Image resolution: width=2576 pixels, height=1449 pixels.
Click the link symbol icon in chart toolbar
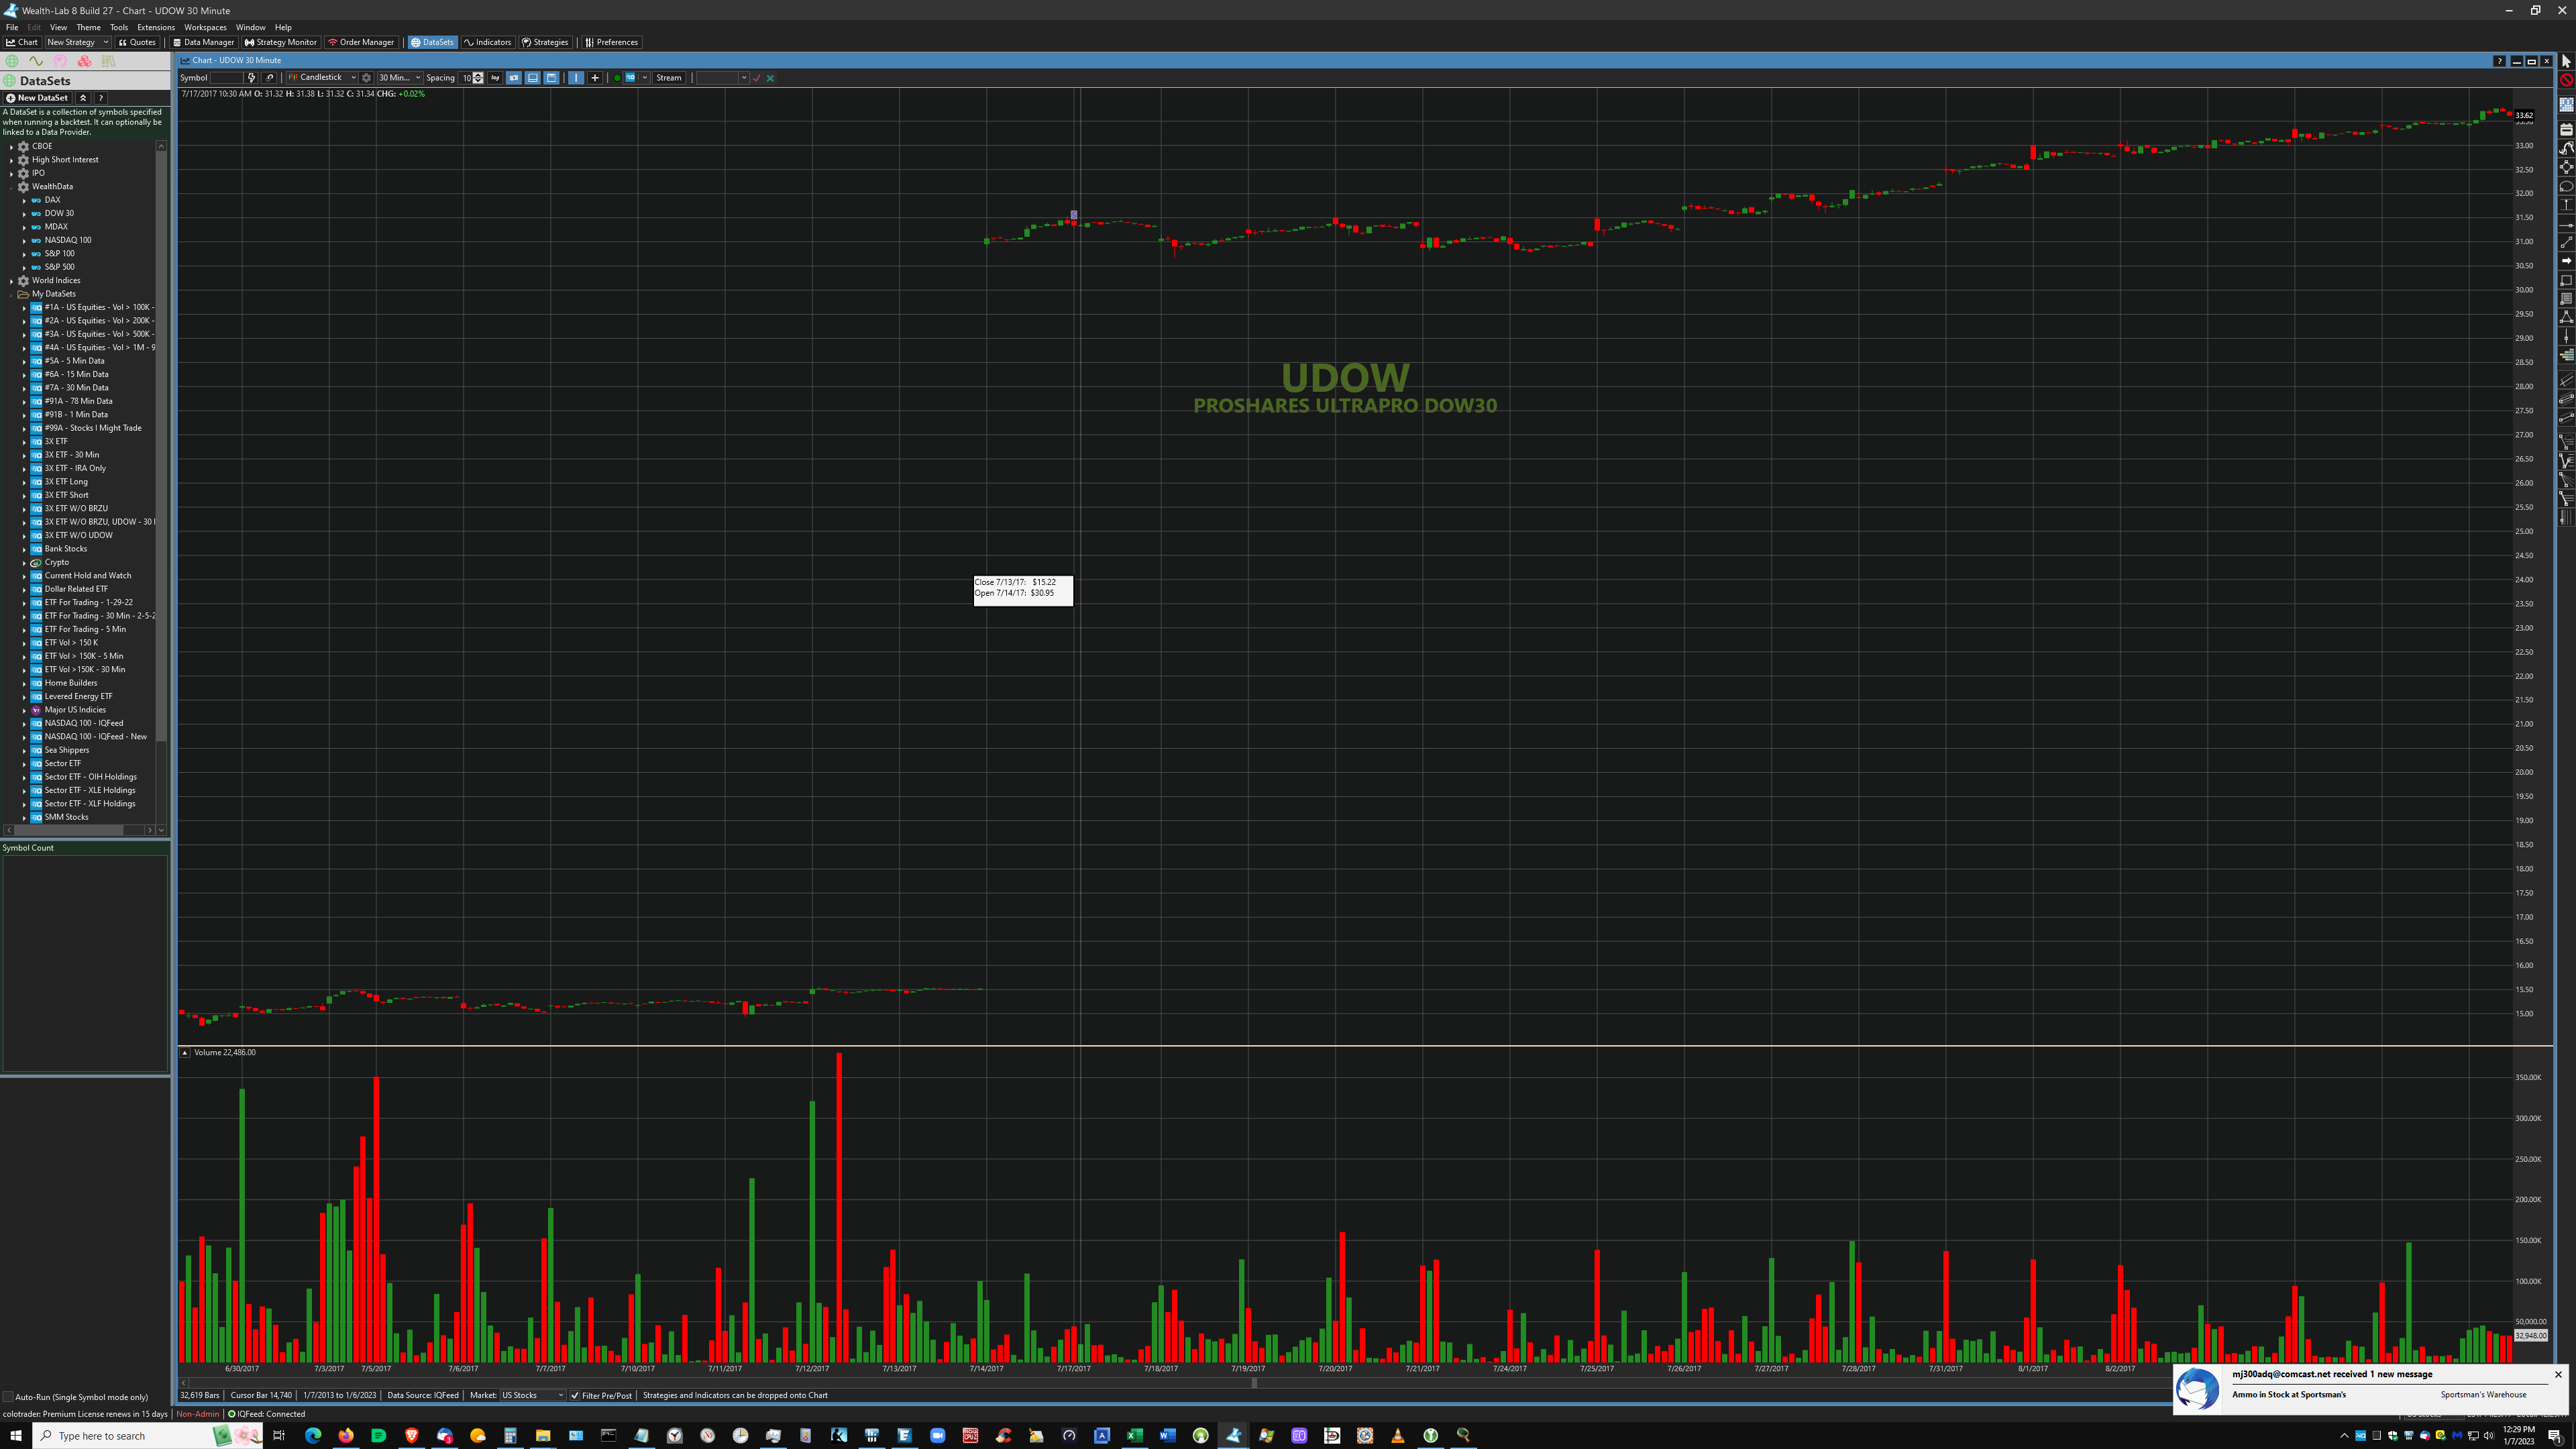click(x=269, y=78)
